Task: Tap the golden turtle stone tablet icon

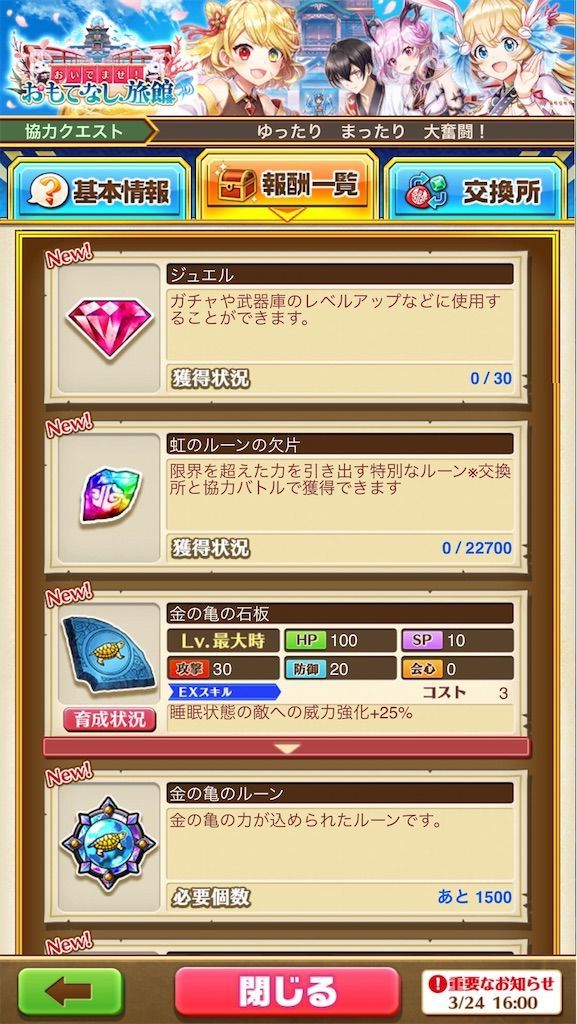Action: coord(108,653)
